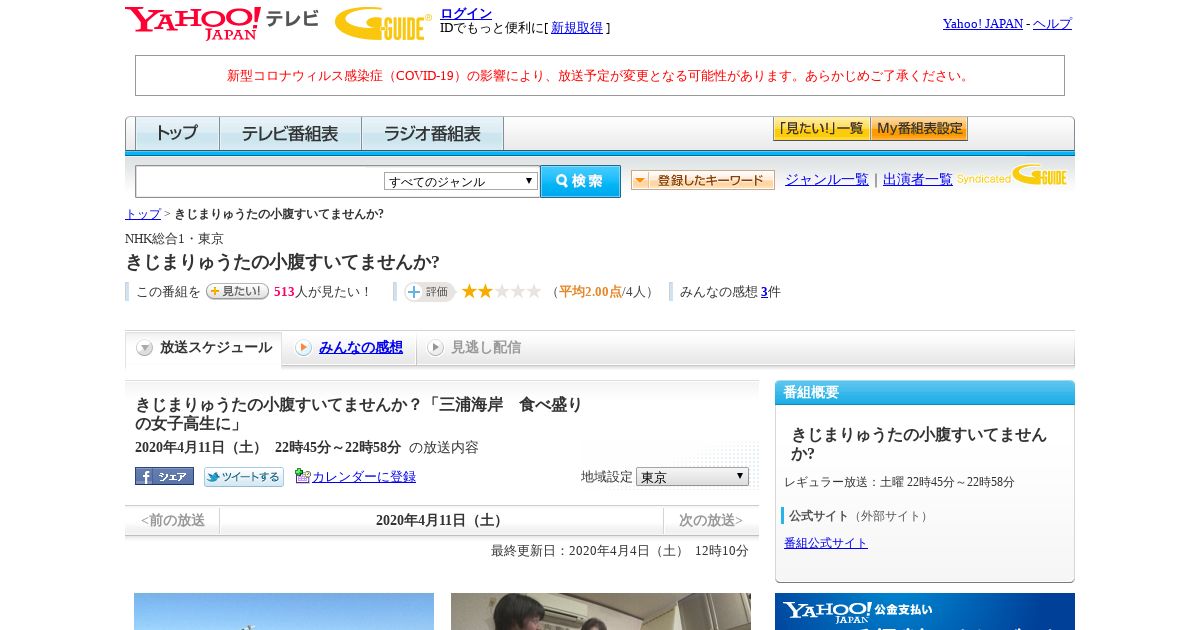Image resolution: width=1200 pixels, height=630 pixels.
Task: Click the Syndicated G-GUIDE logo
Action: (1011, 176)
